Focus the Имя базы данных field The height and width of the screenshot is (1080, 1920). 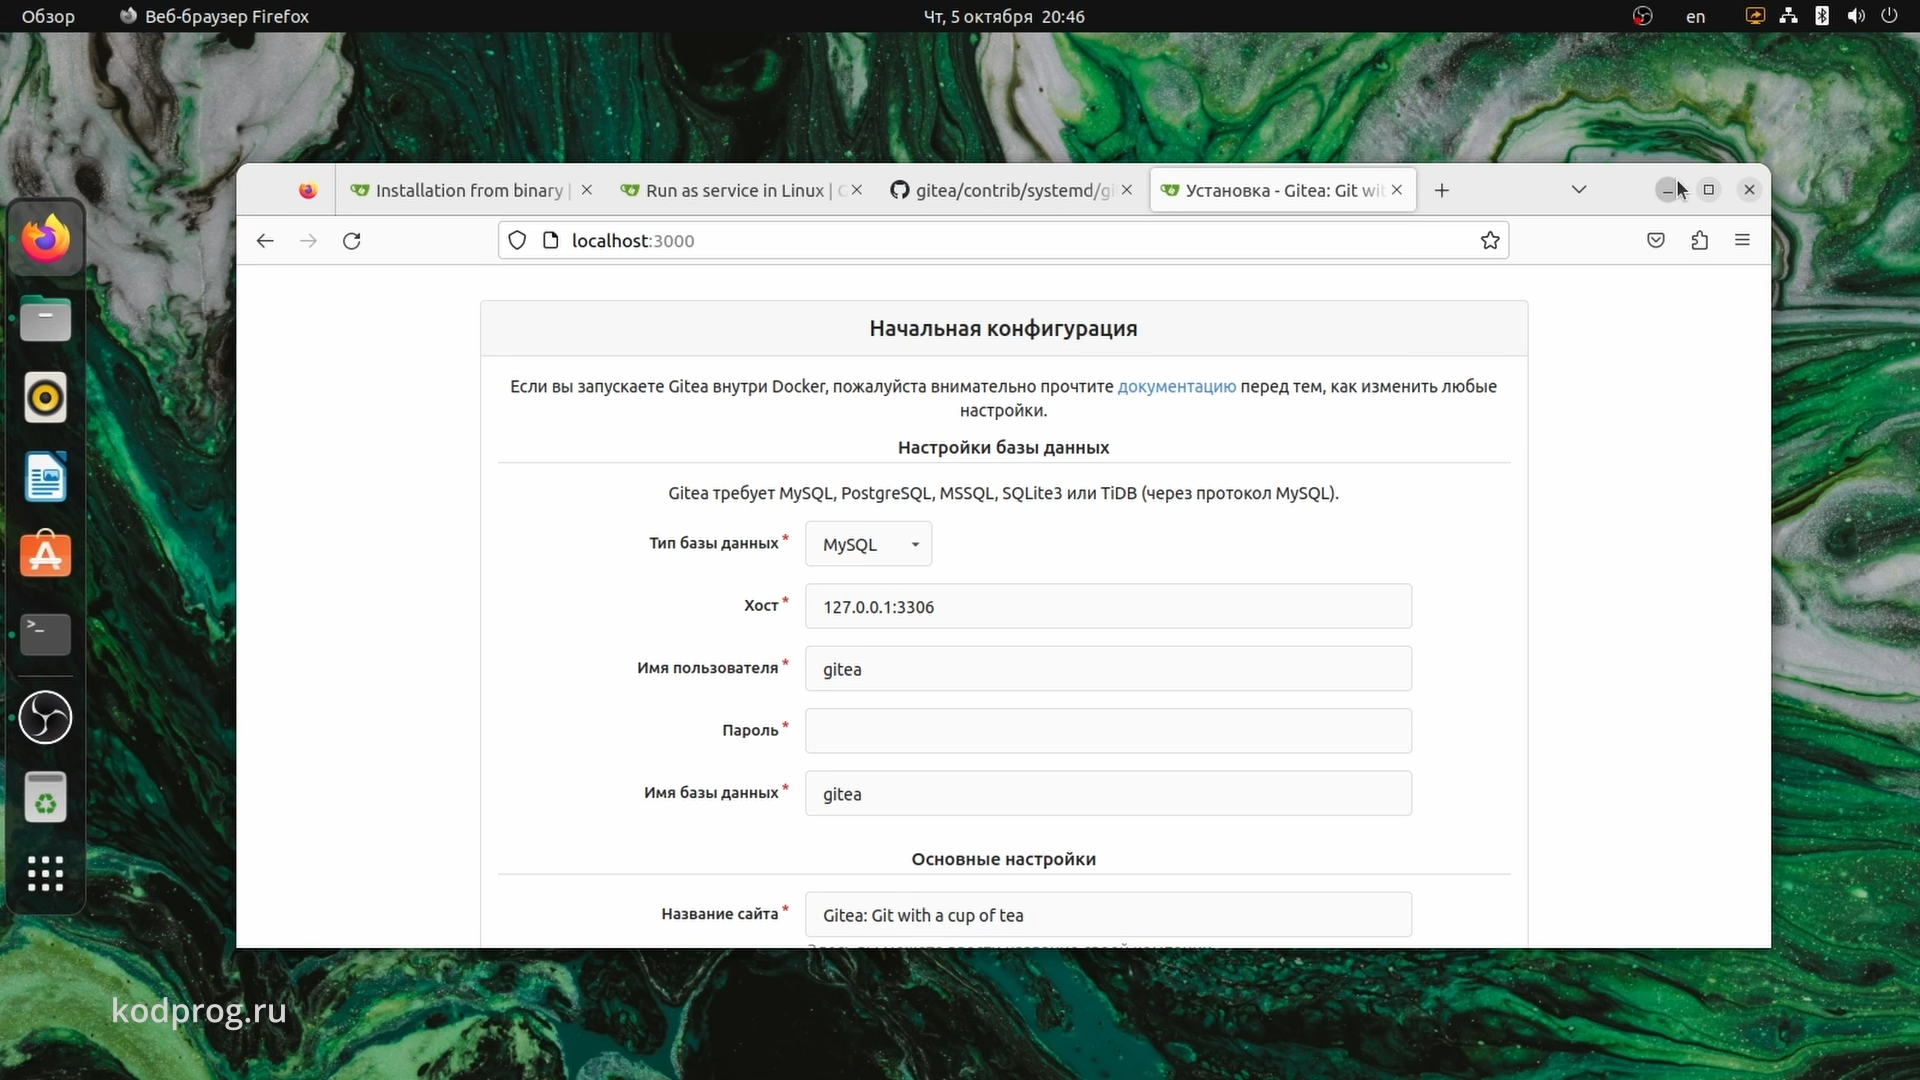pyautogui.click(x=1108, y=794)
